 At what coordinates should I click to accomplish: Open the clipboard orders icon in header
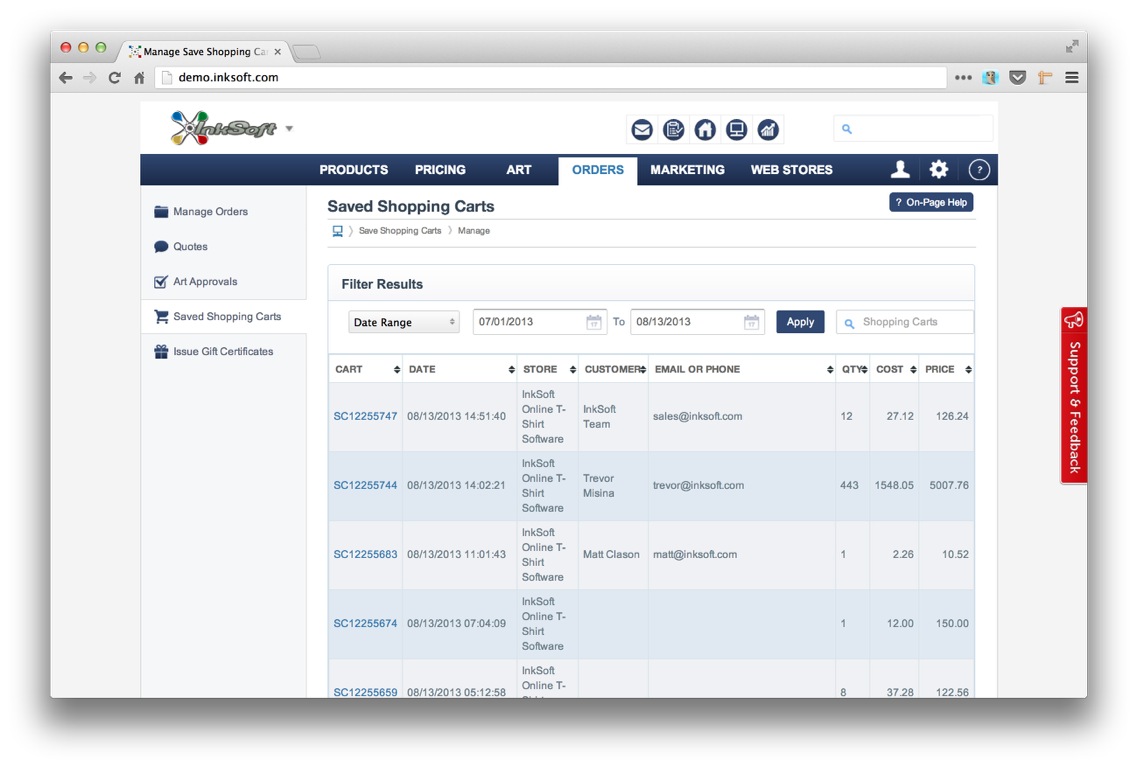(x=674, y=130)
